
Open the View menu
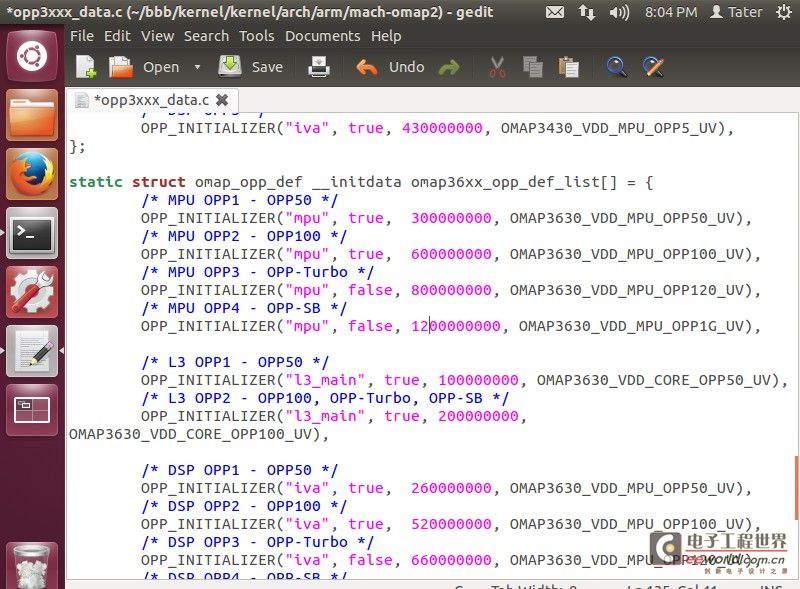pyautogui.click(x=158, y=36)
